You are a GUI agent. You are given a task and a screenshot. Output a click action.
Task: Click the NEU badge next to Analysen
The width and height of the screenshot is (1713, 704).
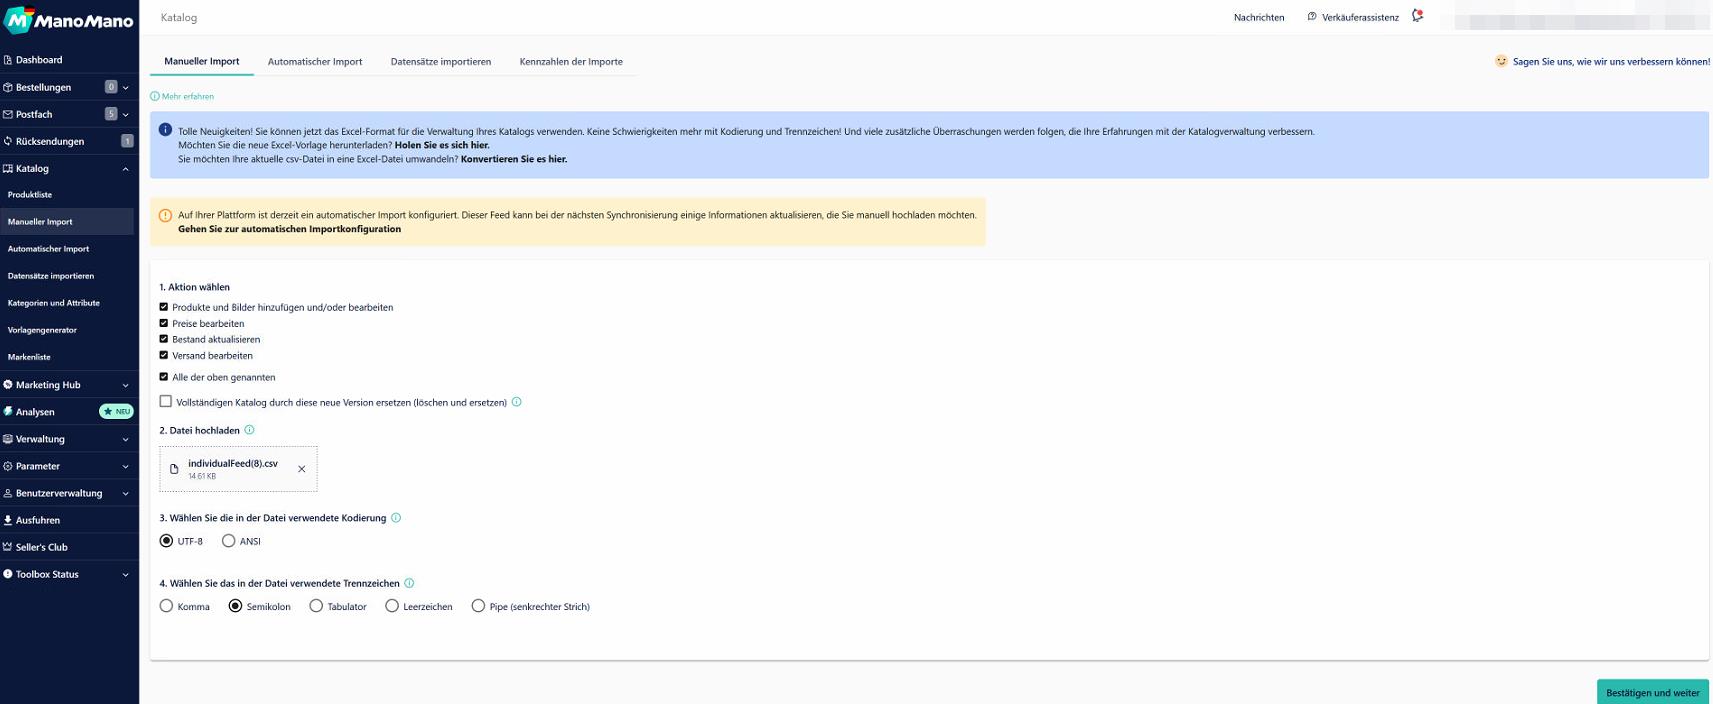116,411
